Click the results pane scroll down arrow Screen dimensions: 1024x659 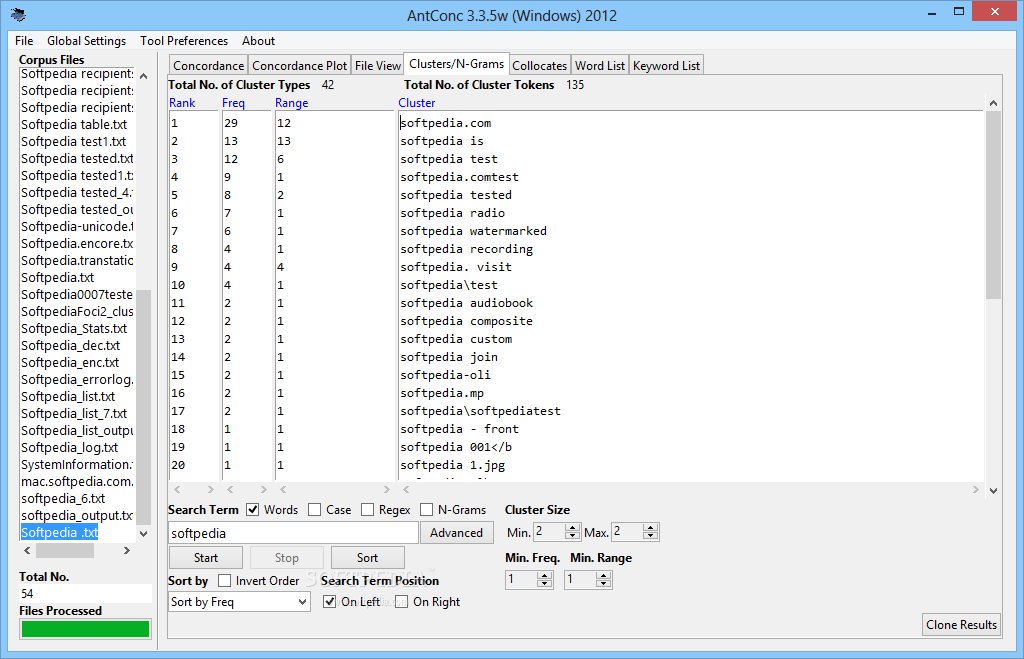click(993, 490)
